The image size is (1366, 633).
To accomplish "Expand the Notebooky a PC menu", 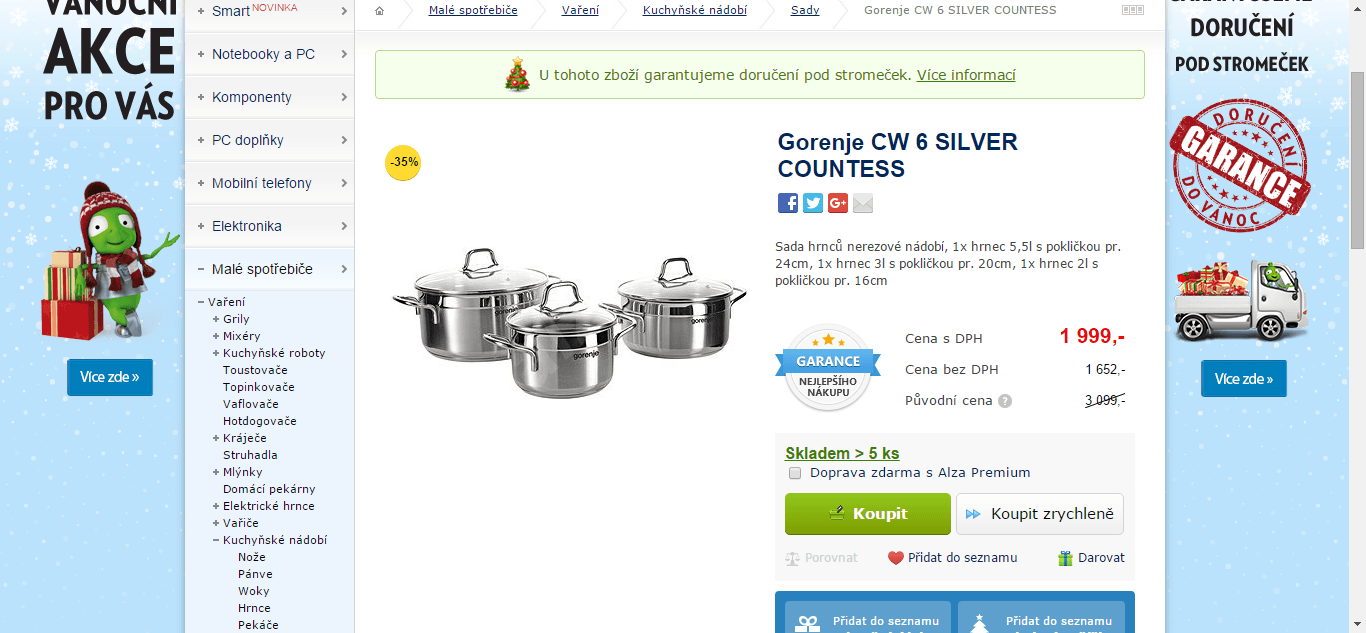I will [x=269, y=54].
